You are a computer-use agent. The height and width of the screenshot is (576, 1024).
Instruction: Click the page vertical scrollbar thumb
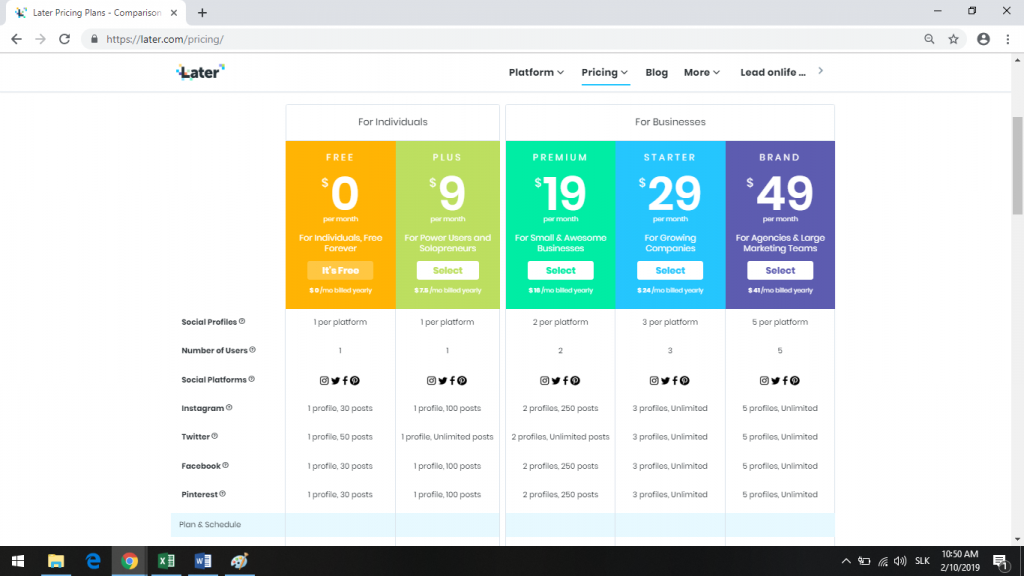pyautogui.click(x=1017, y=165)
